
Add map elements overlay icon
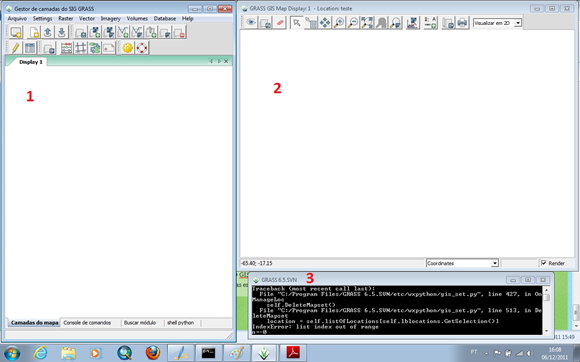click(x=431, y=23)
